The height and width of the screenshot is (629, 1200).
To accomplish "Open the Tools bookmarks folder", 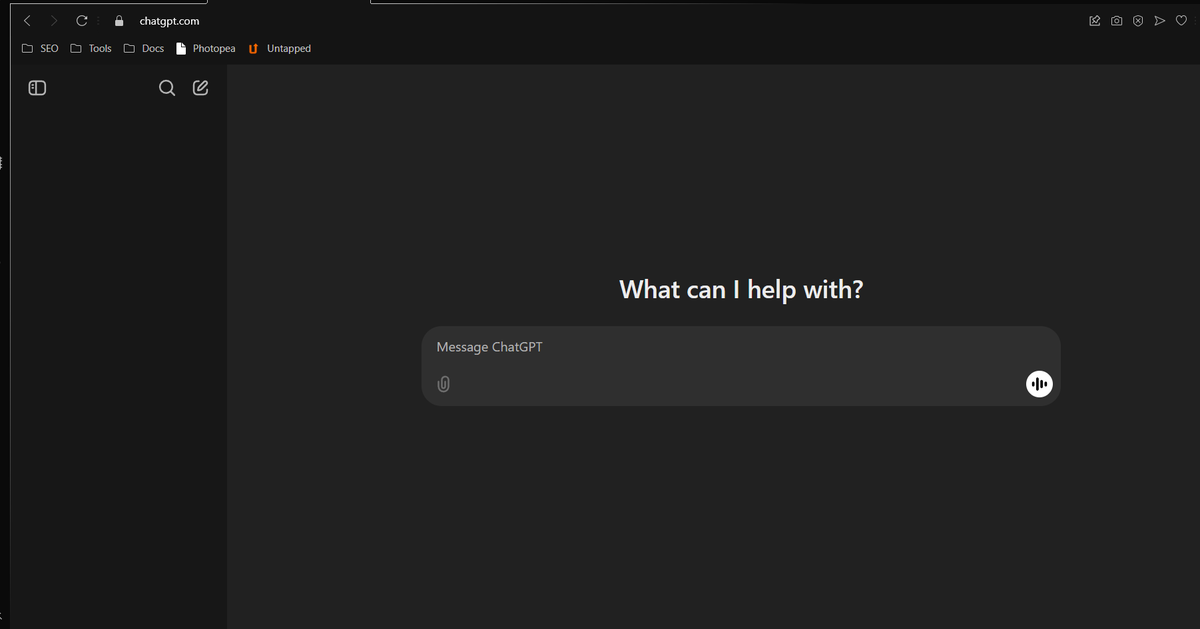I will point(91,48).
